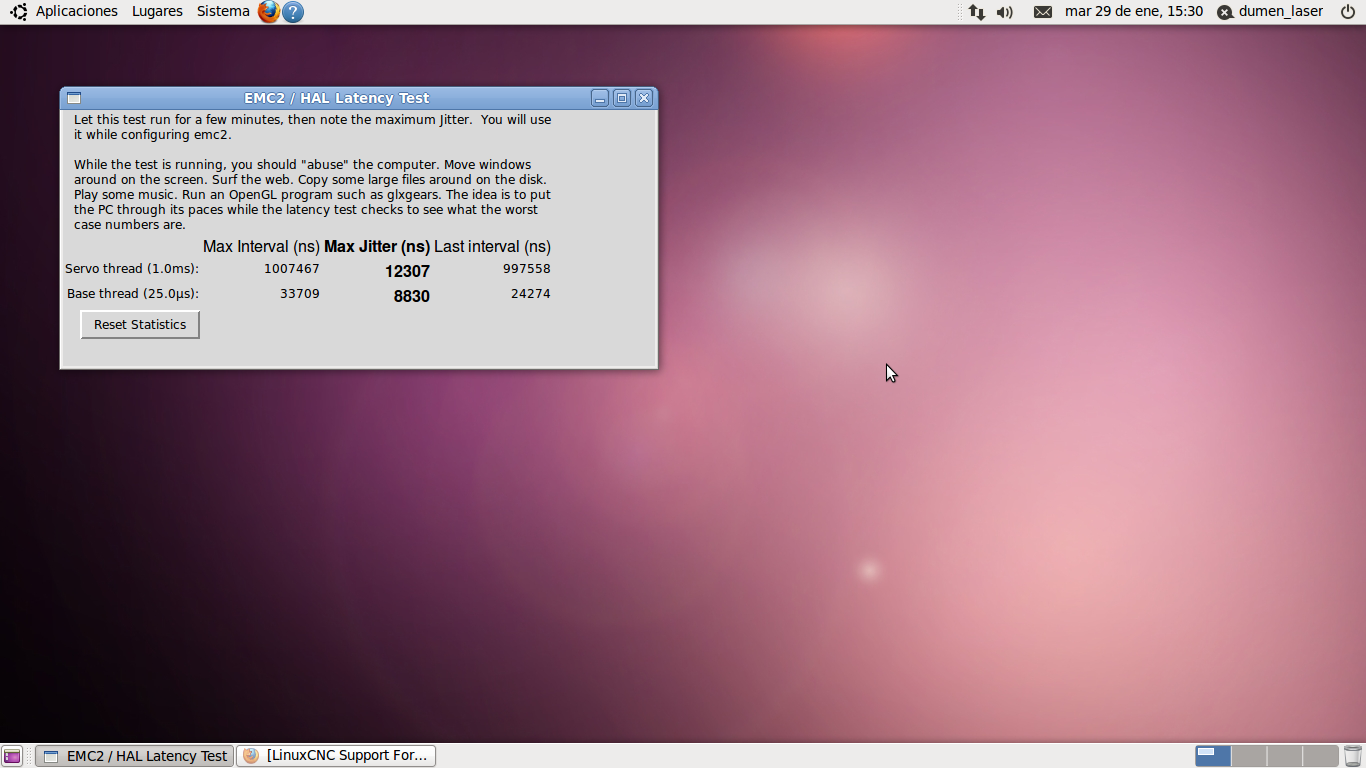Image resolution: width=1366 pixels, height=768 pixels.
Task: Open the trash icon in bottom panel
Action: coord(1353,756)
